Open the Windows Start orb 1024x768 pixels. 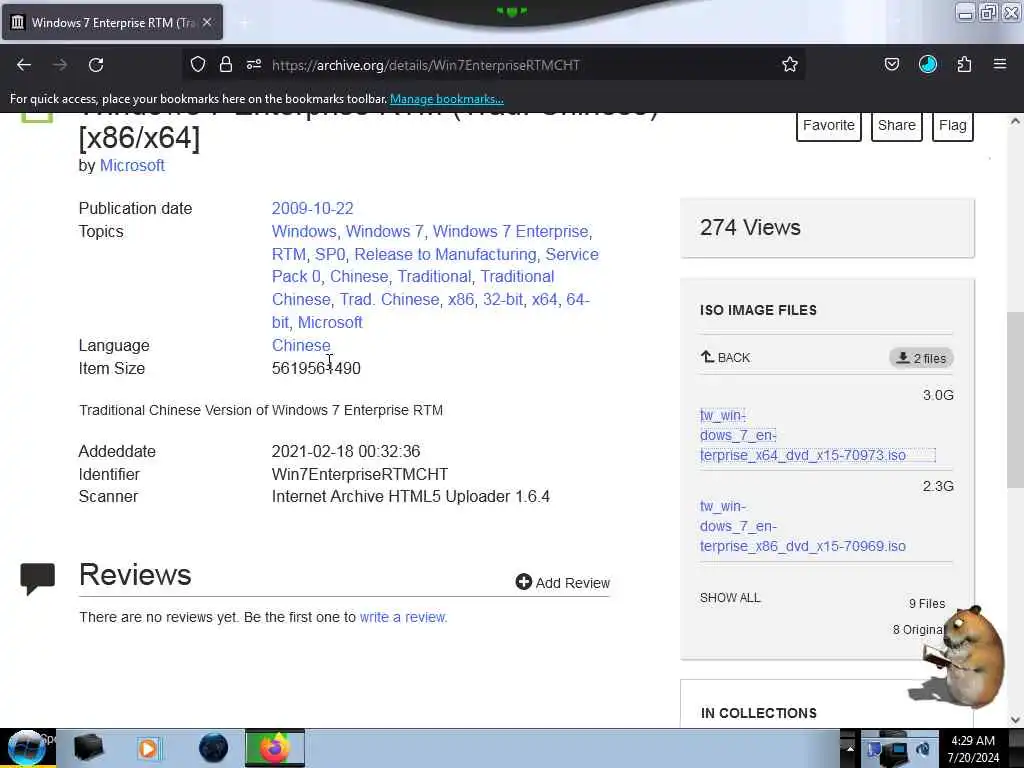[27, 748]
